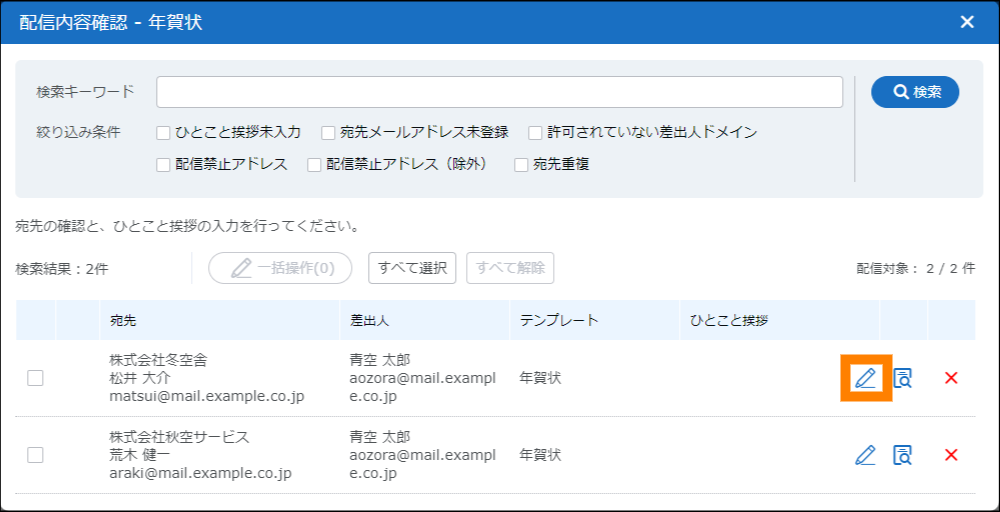Screen dimensions: 1000x512
Task: Toggle 許可されていない差出人ドメイン checkbox
Action: 536,132
